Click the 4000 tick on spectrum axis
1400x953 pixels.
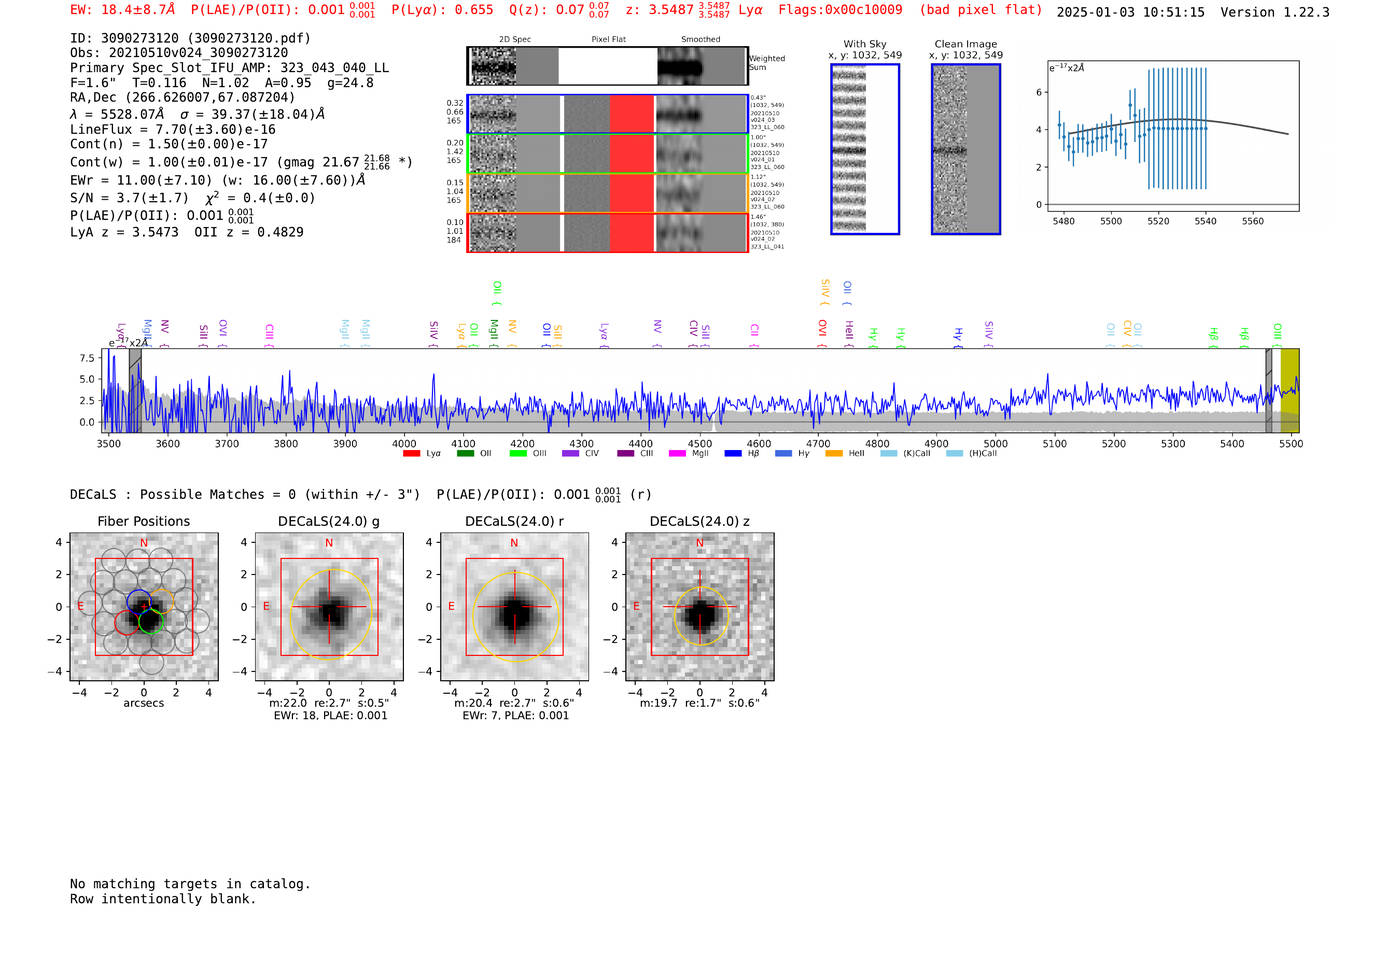tap(404, 444)
